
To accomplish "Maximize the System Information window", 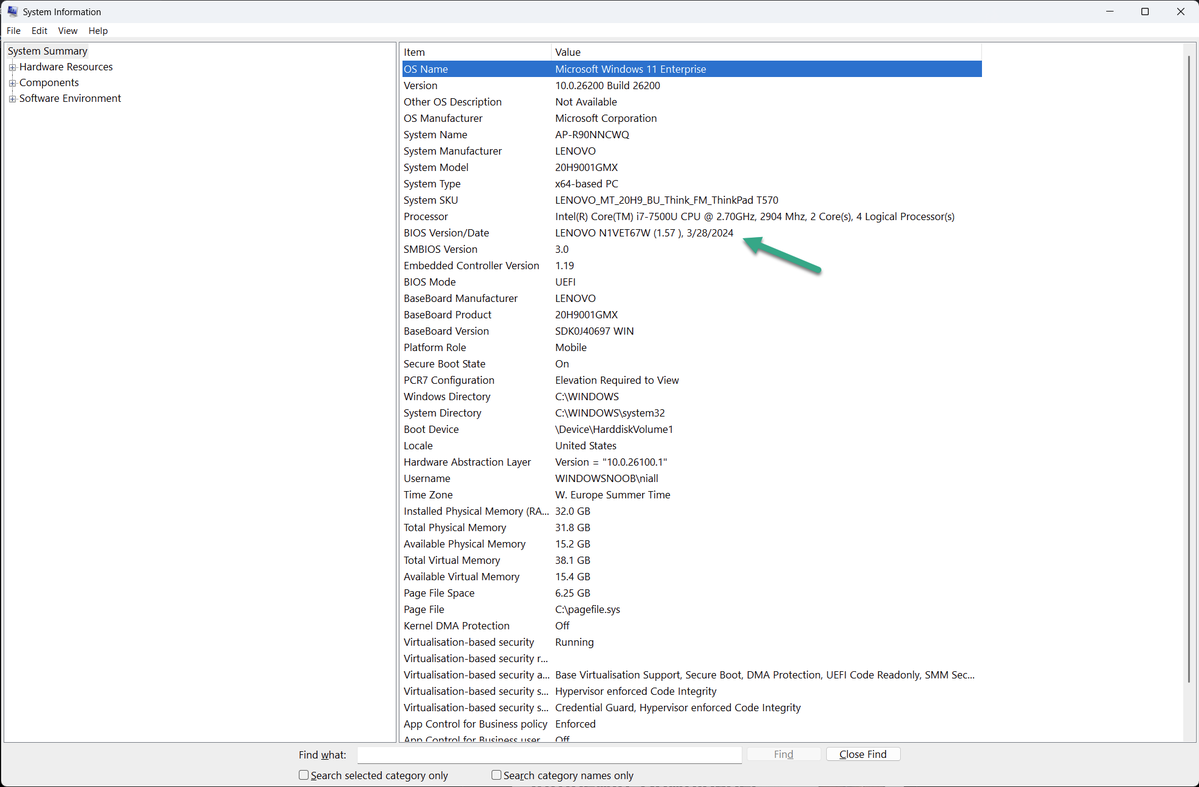I will point(1145,11).
